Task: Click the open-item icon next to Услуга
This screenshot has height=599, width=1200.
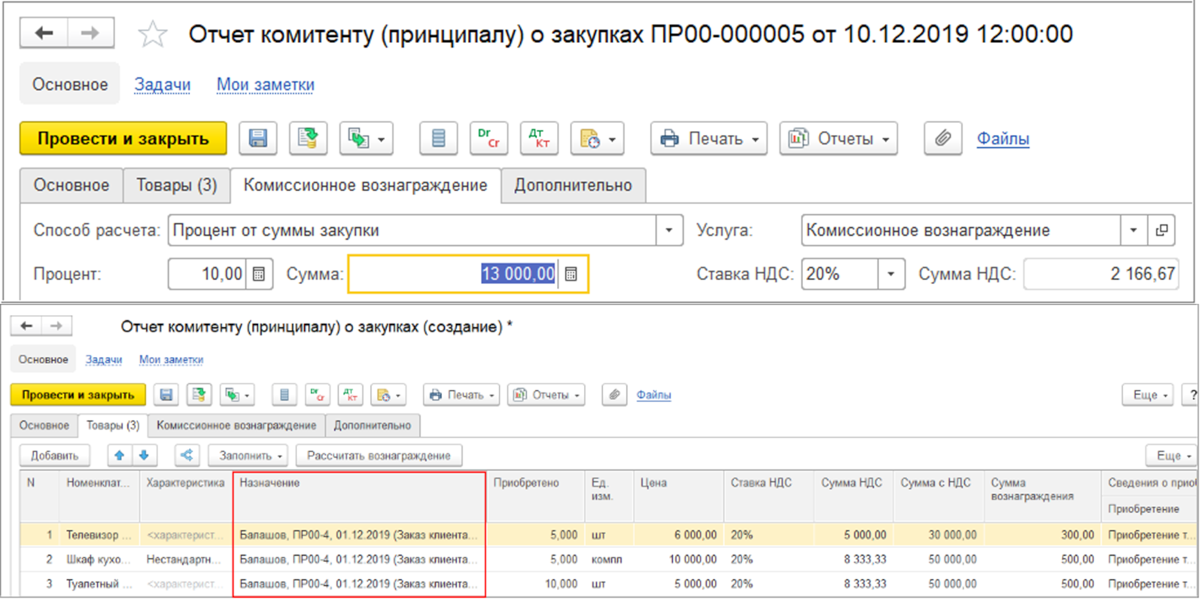Action: pos(1161,230)
